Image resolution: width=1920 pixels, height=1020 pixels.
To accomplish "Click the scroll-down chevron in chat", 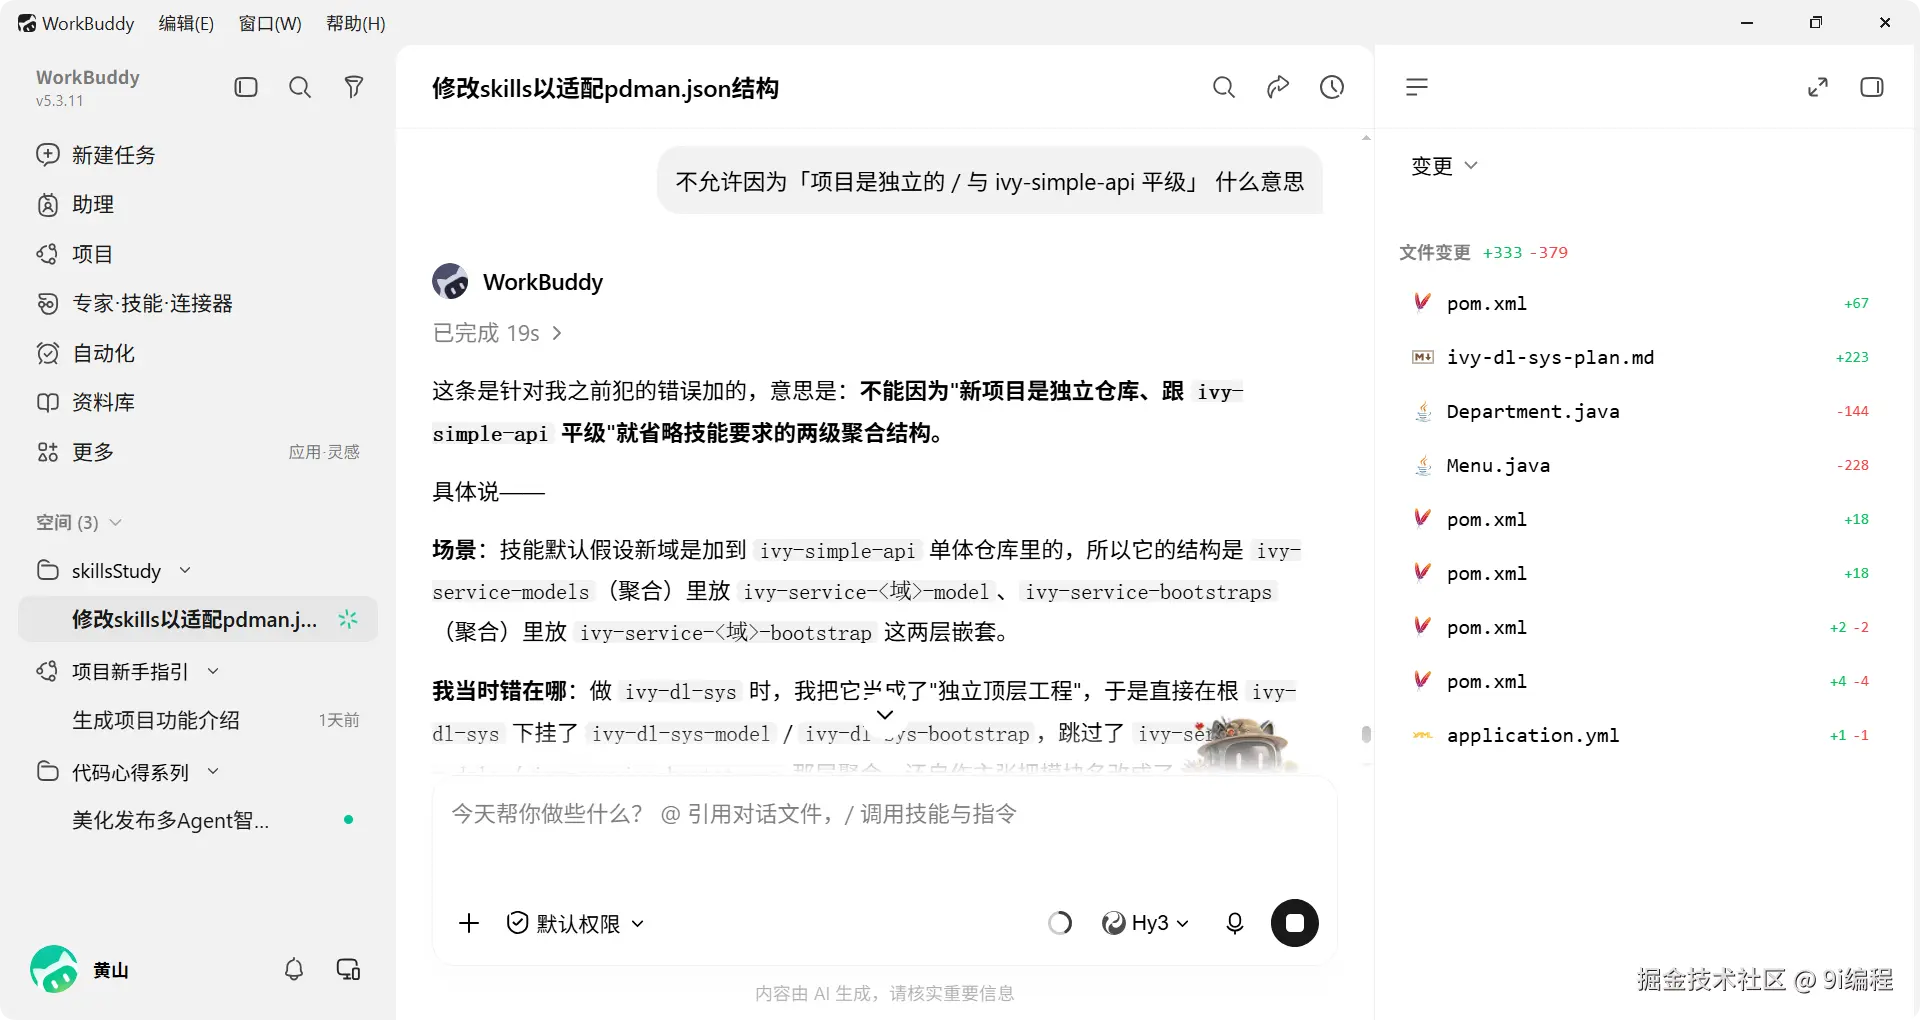I will [885, 714].
